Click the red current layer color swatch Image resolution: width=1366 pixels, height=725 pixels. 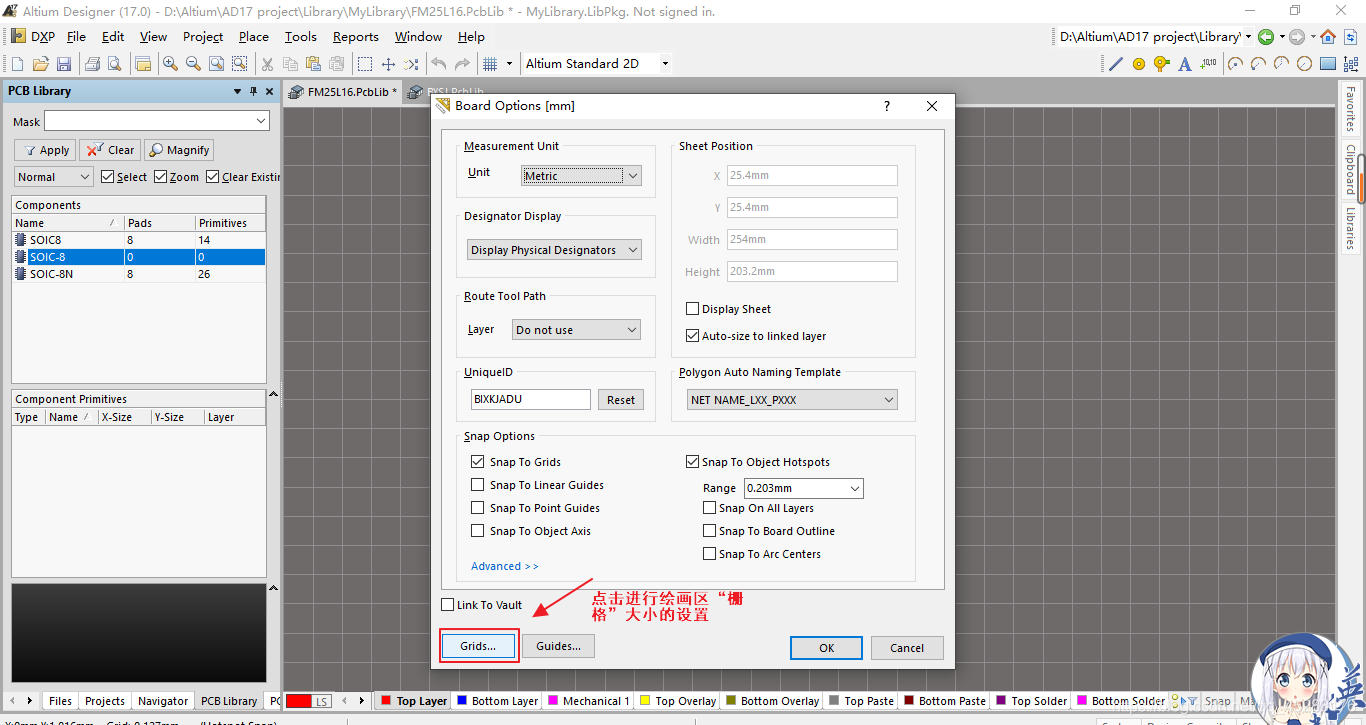[x=299, y=701]
